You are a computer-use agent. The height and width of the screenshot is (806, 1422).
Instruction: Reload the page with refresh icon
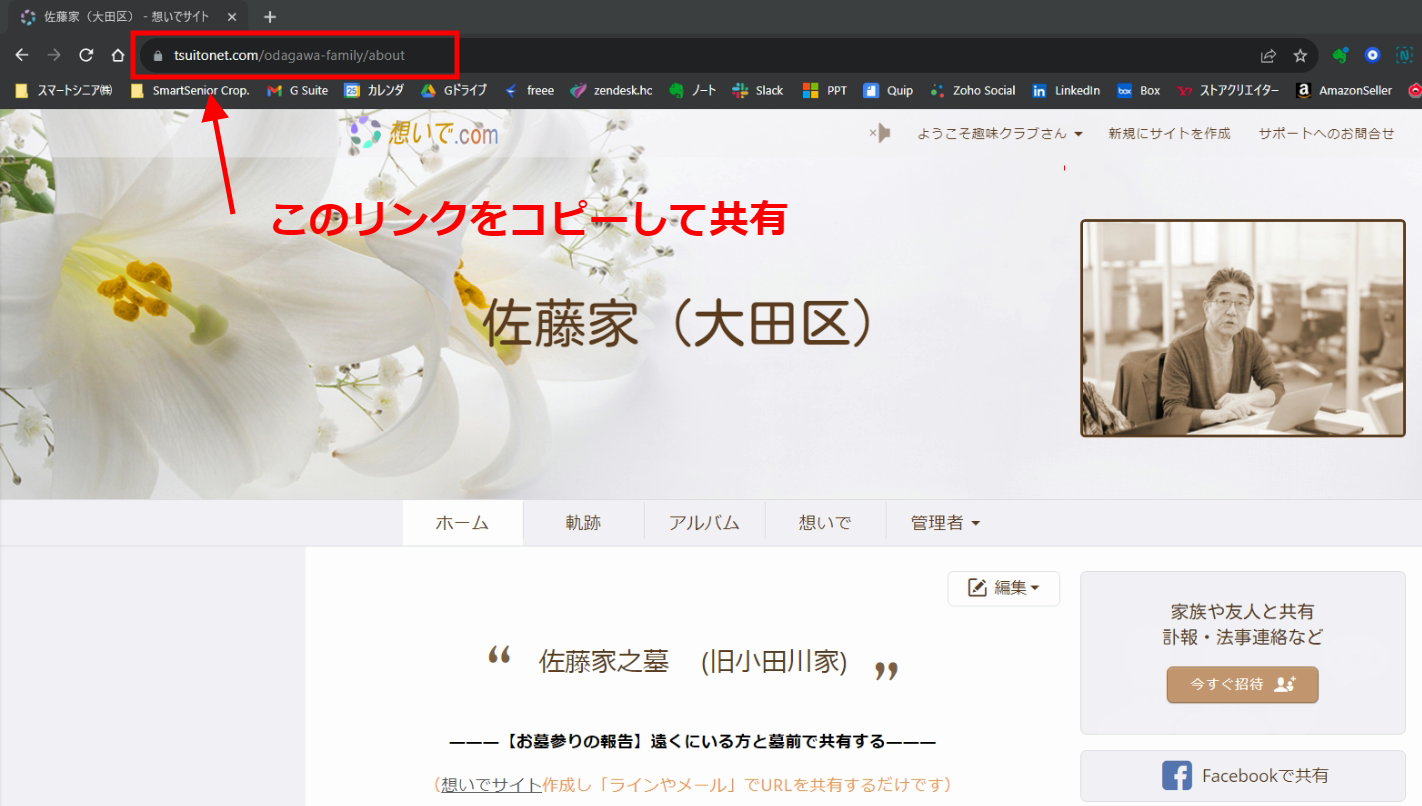(x=86, y=55)
